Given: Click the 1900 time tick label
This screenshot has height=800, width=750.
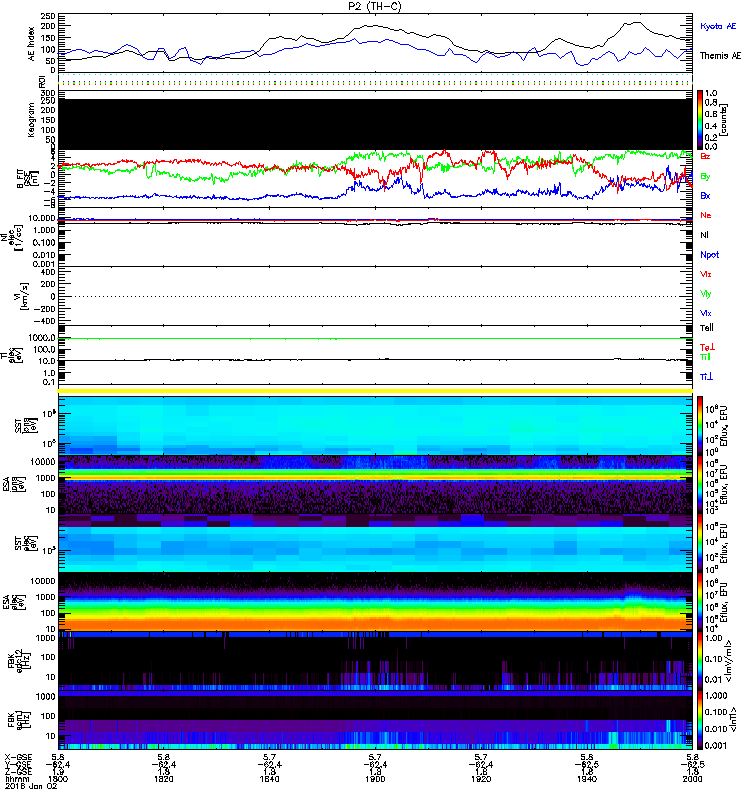Looking at the screenshot, I should tap(375, 779).
